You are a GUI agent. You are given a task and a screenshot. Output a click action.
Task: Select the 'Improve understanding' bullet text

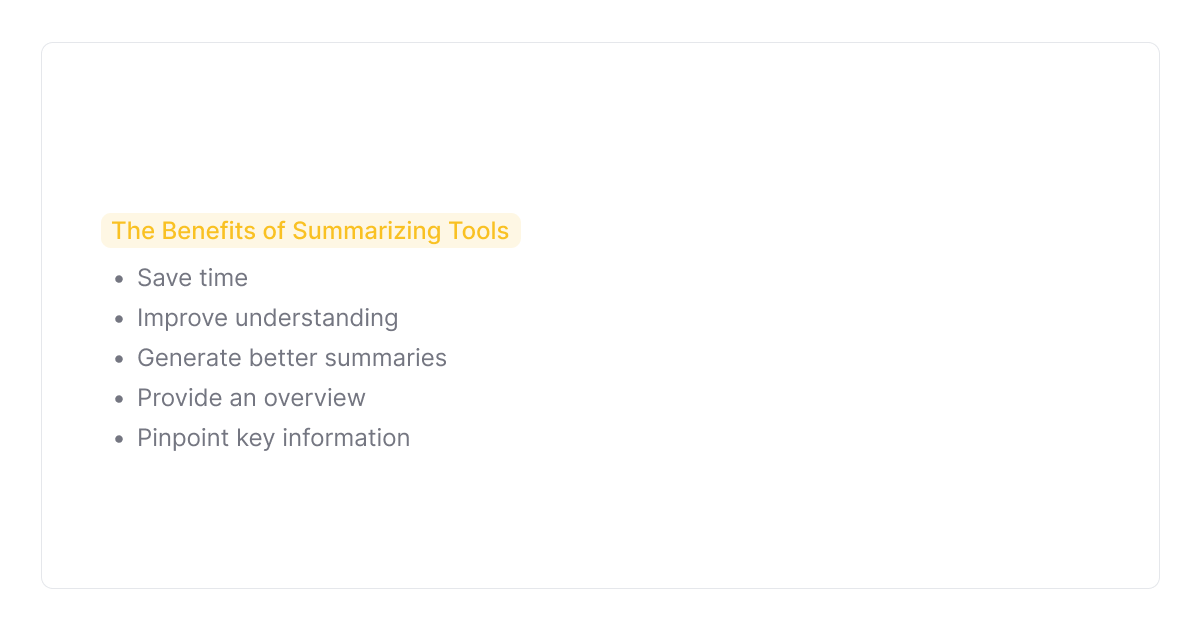pos(267,318)
